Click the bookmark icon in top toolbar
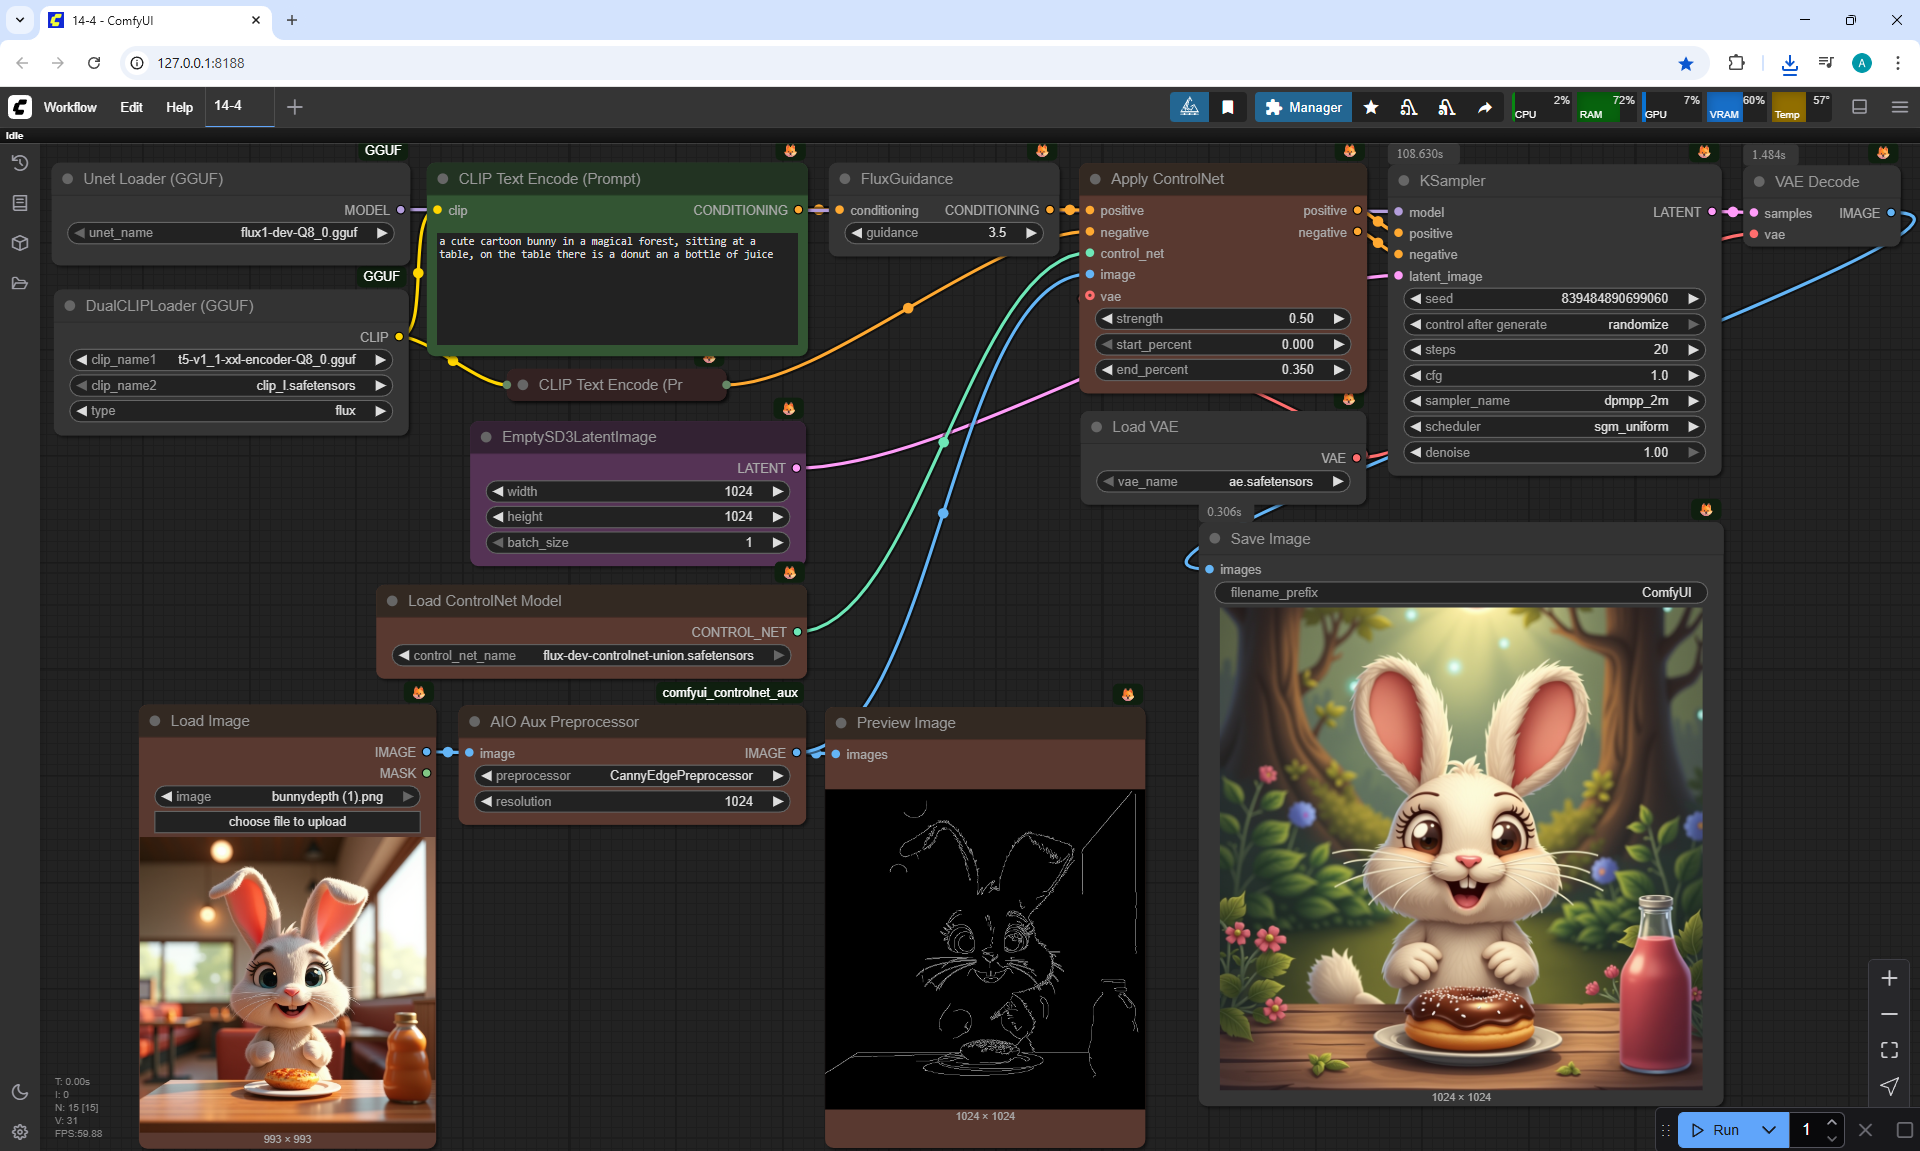The image size is (1920, 1151). click(x=1227, y=107)
